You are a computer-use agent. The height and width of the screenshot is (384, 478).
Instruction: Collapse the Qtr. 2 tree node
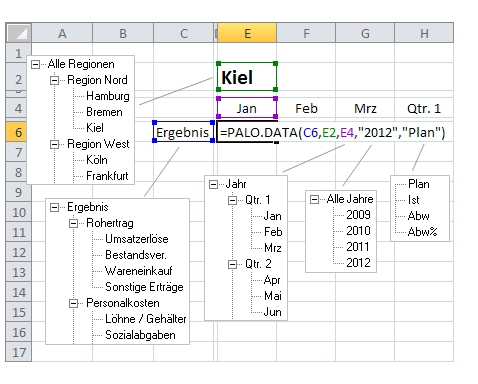point(232,264)
